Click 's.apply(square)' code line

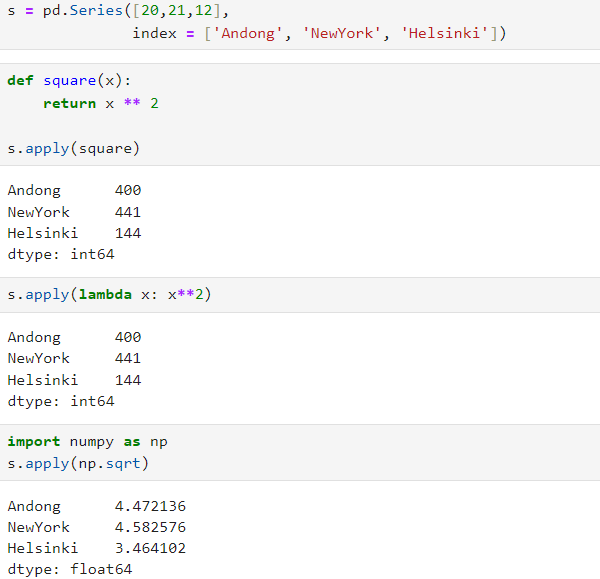[x=73, y=148]
